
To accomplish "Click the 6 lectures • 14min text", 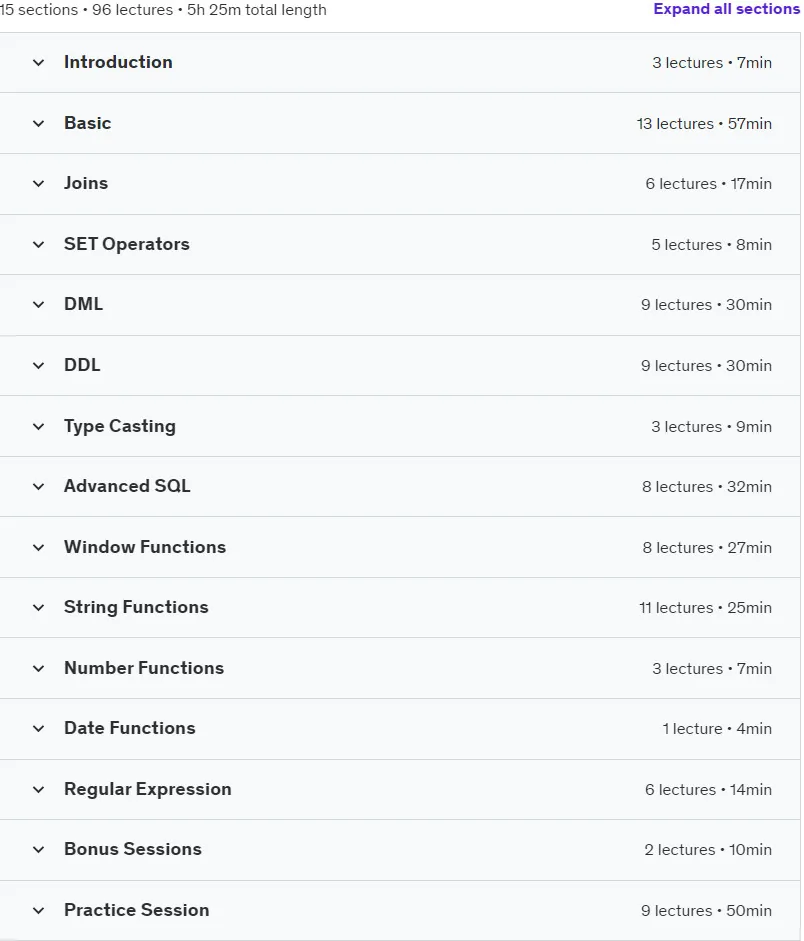I will tap(708, 790).
